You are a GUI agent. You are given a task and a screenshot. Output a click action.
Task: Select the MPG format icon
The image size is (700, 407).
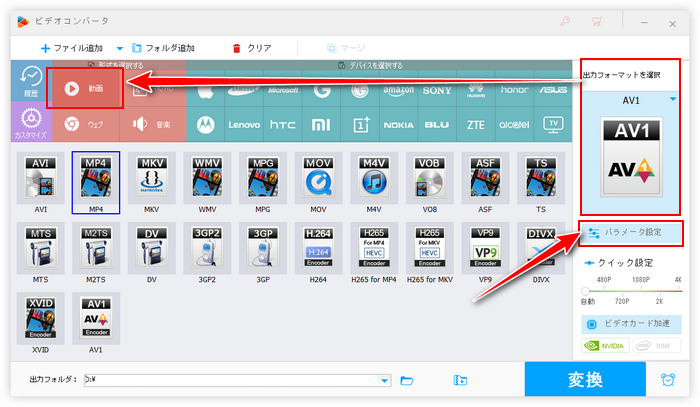(x=262, y=178)
